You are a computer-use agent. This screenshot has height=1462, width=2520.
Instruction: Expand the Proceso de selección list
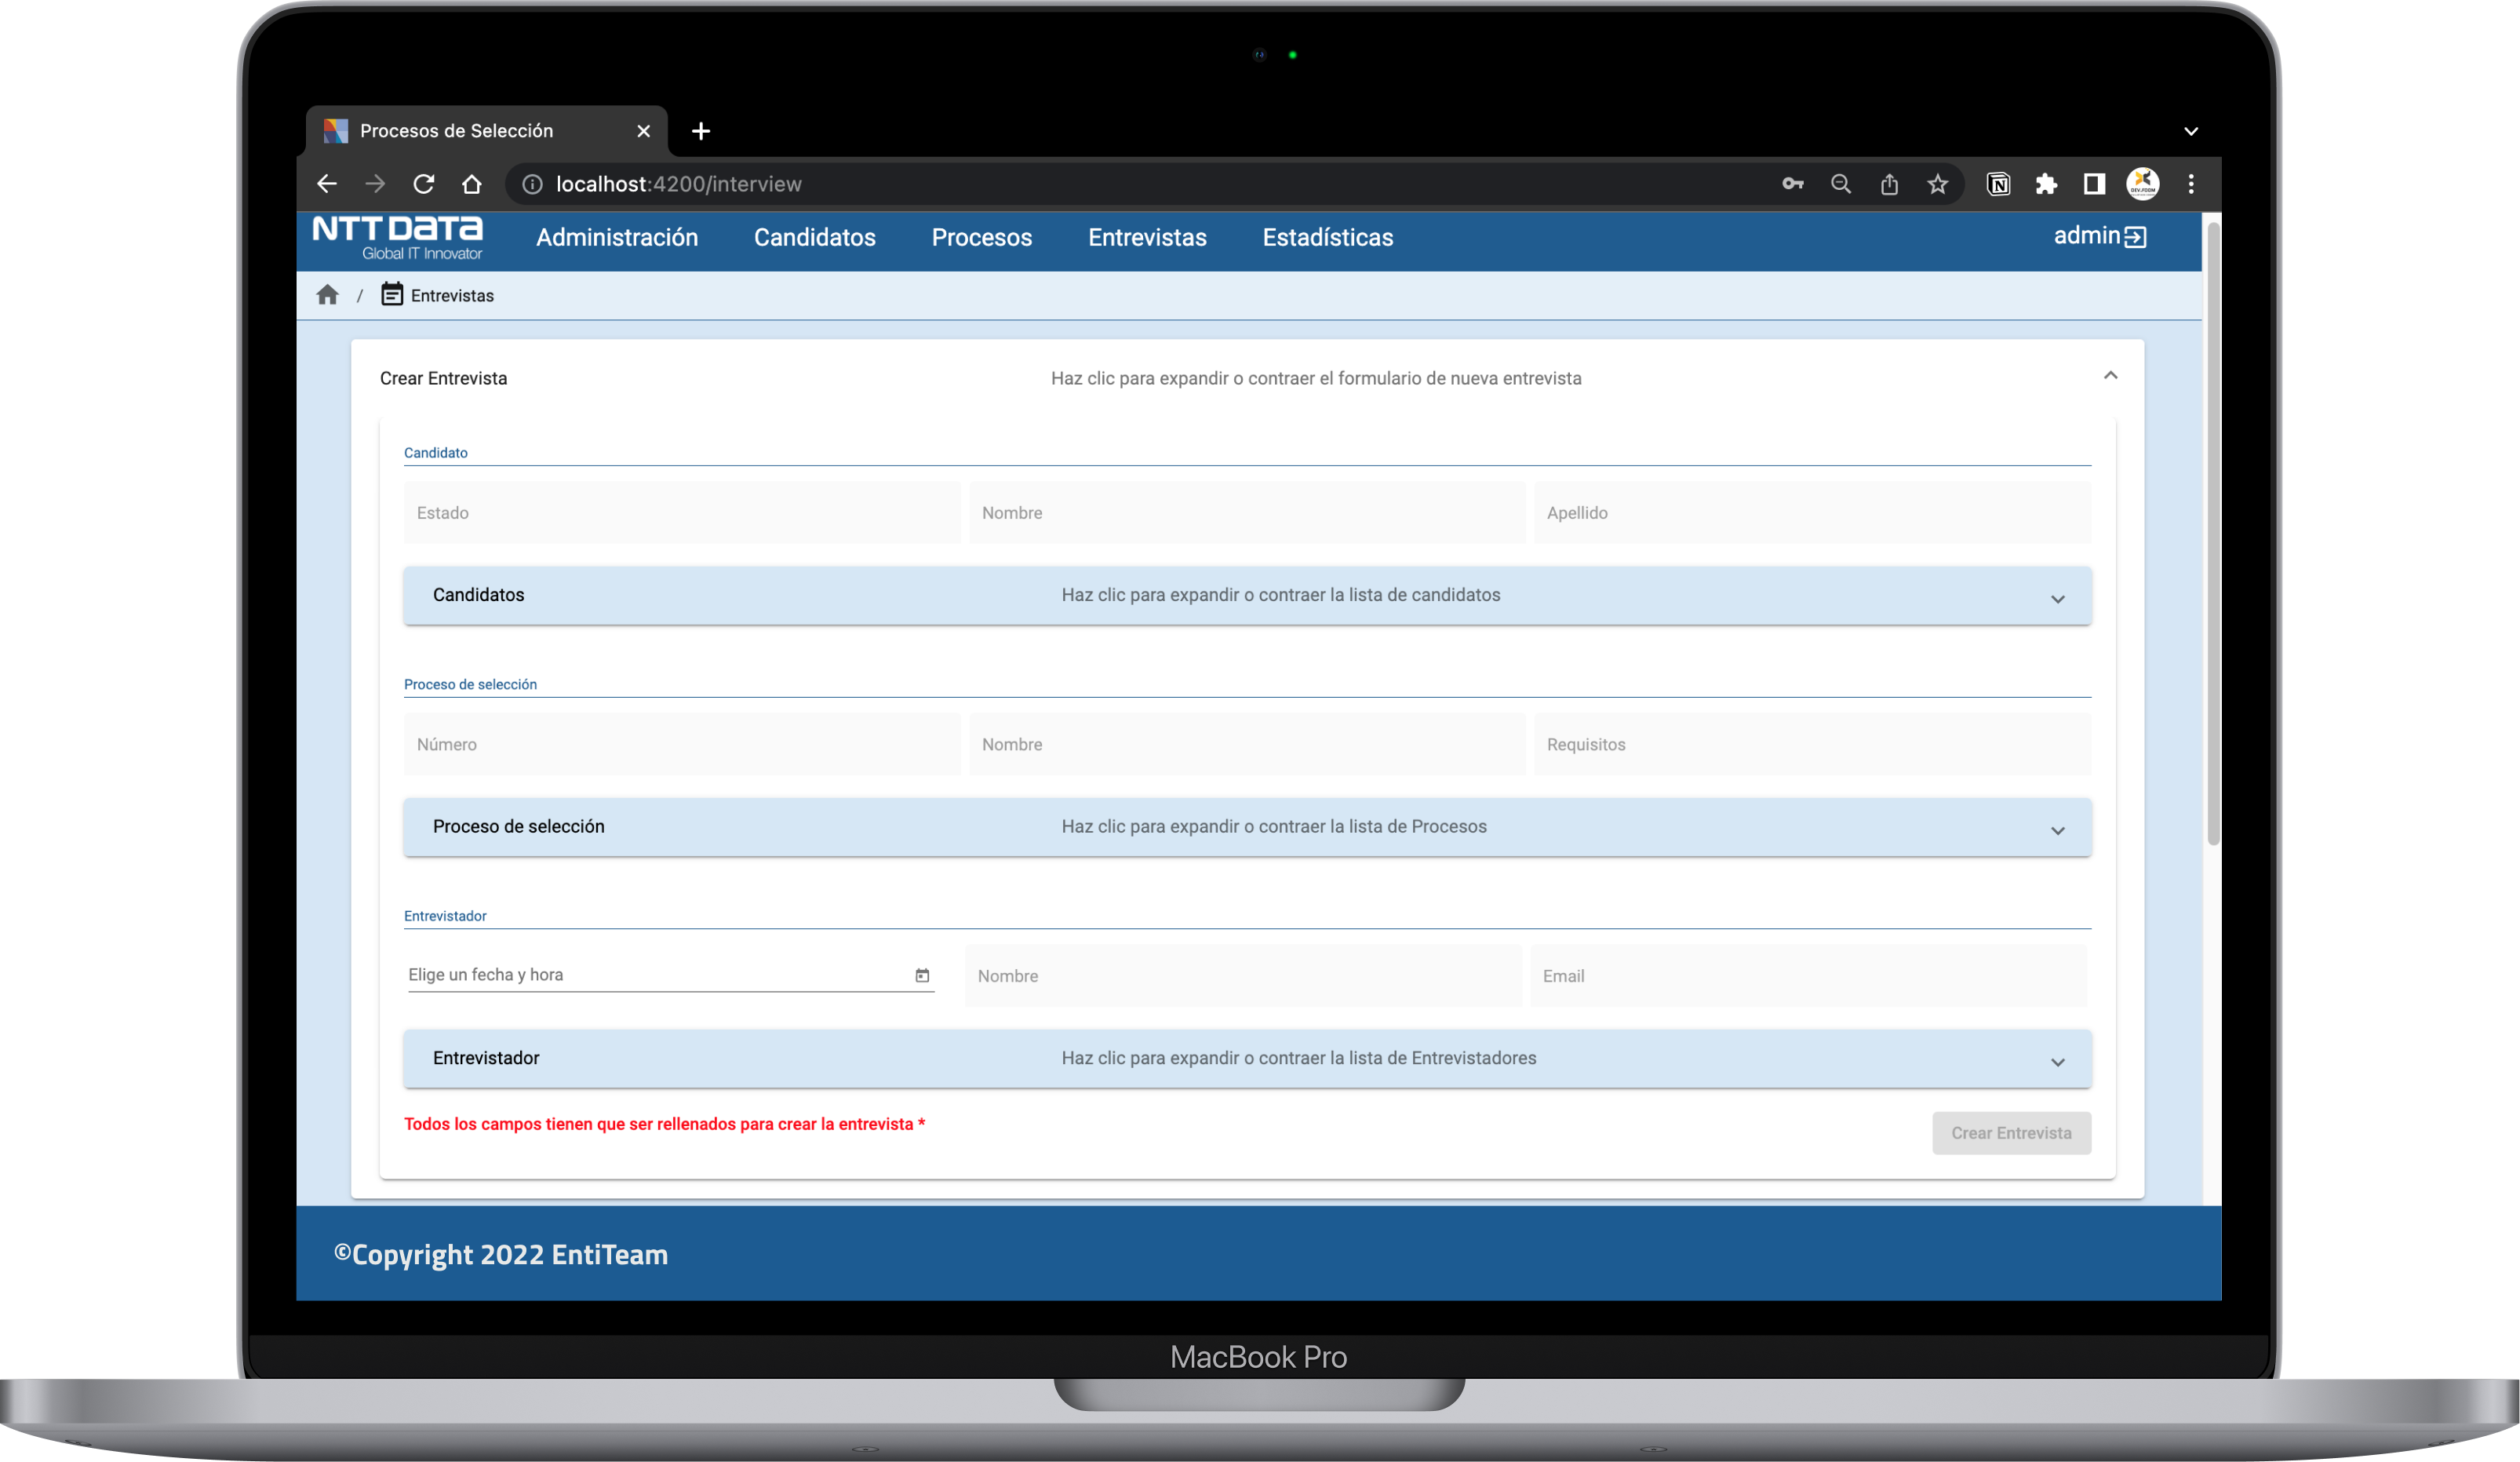pyautogui.click(x=2057, y=830)
